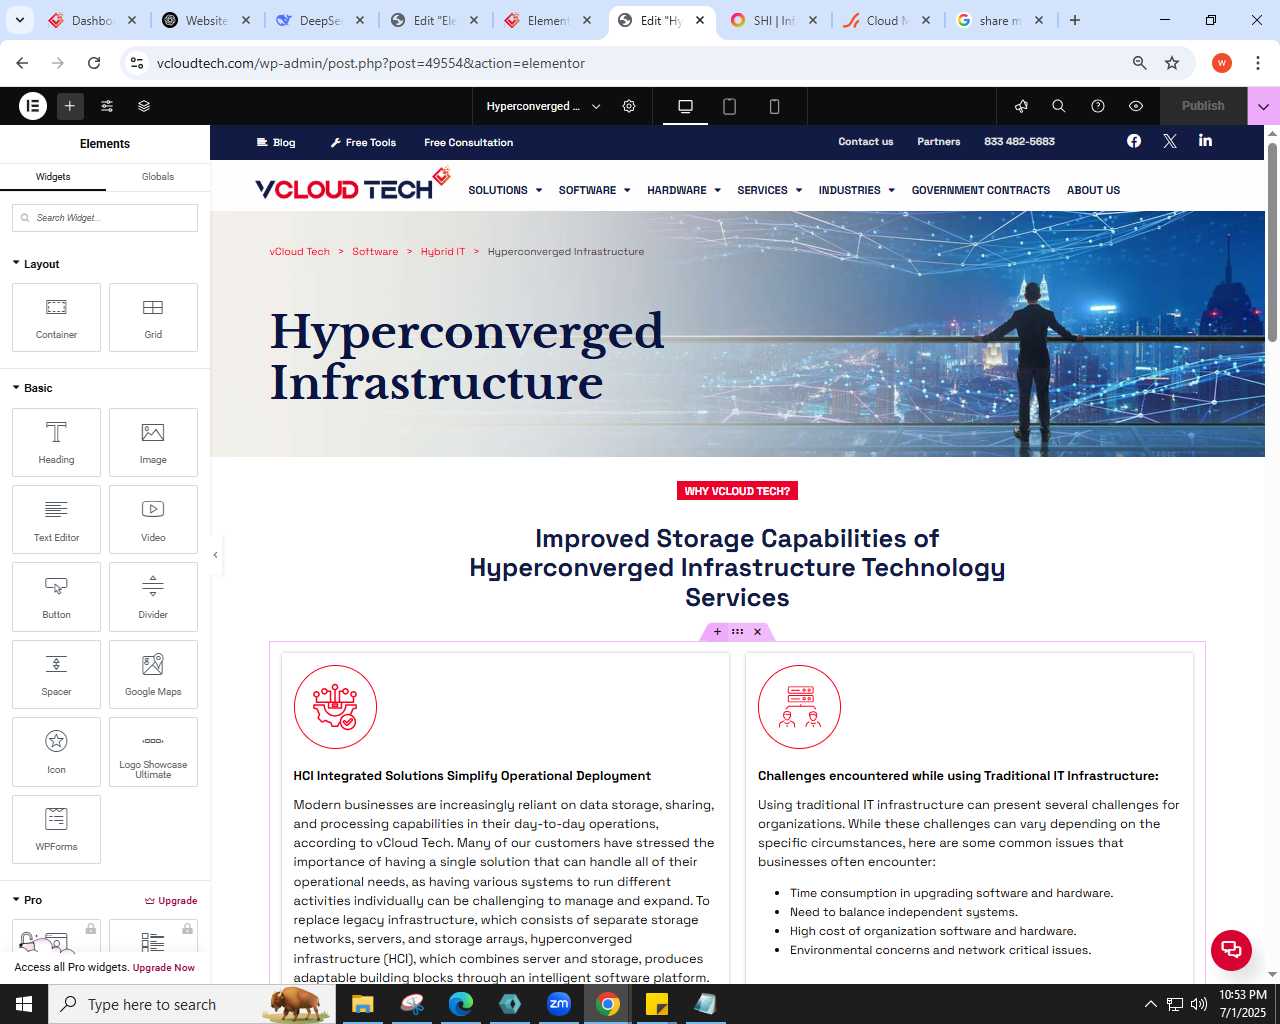Open the Partners link
Viewport: 1280px width, 1024px height.
click(x=939, y=141)
